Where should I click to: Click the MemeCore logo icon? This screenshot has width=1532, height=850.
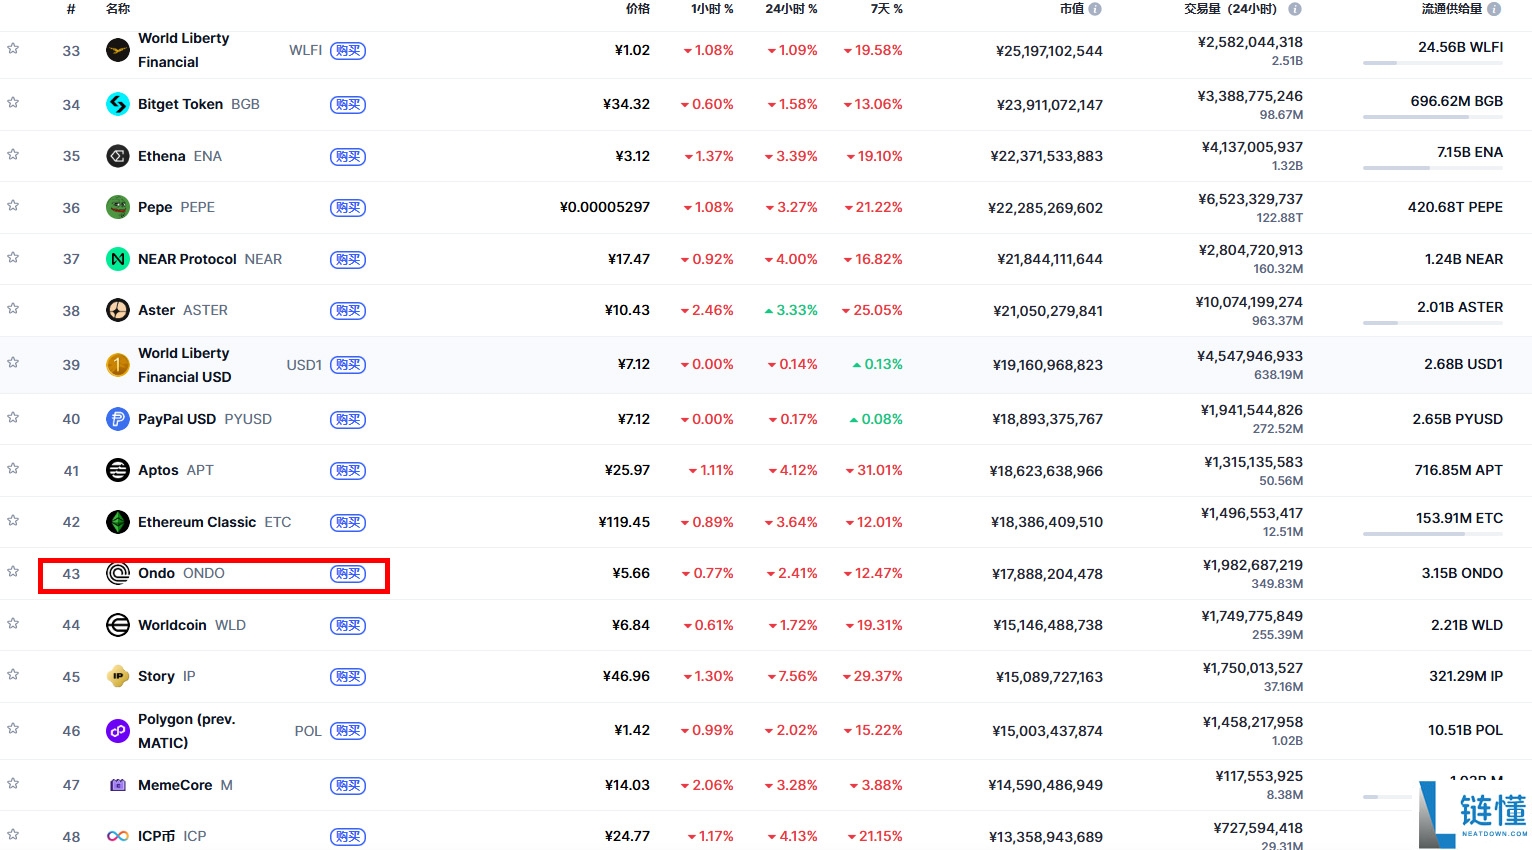[118, 785]
